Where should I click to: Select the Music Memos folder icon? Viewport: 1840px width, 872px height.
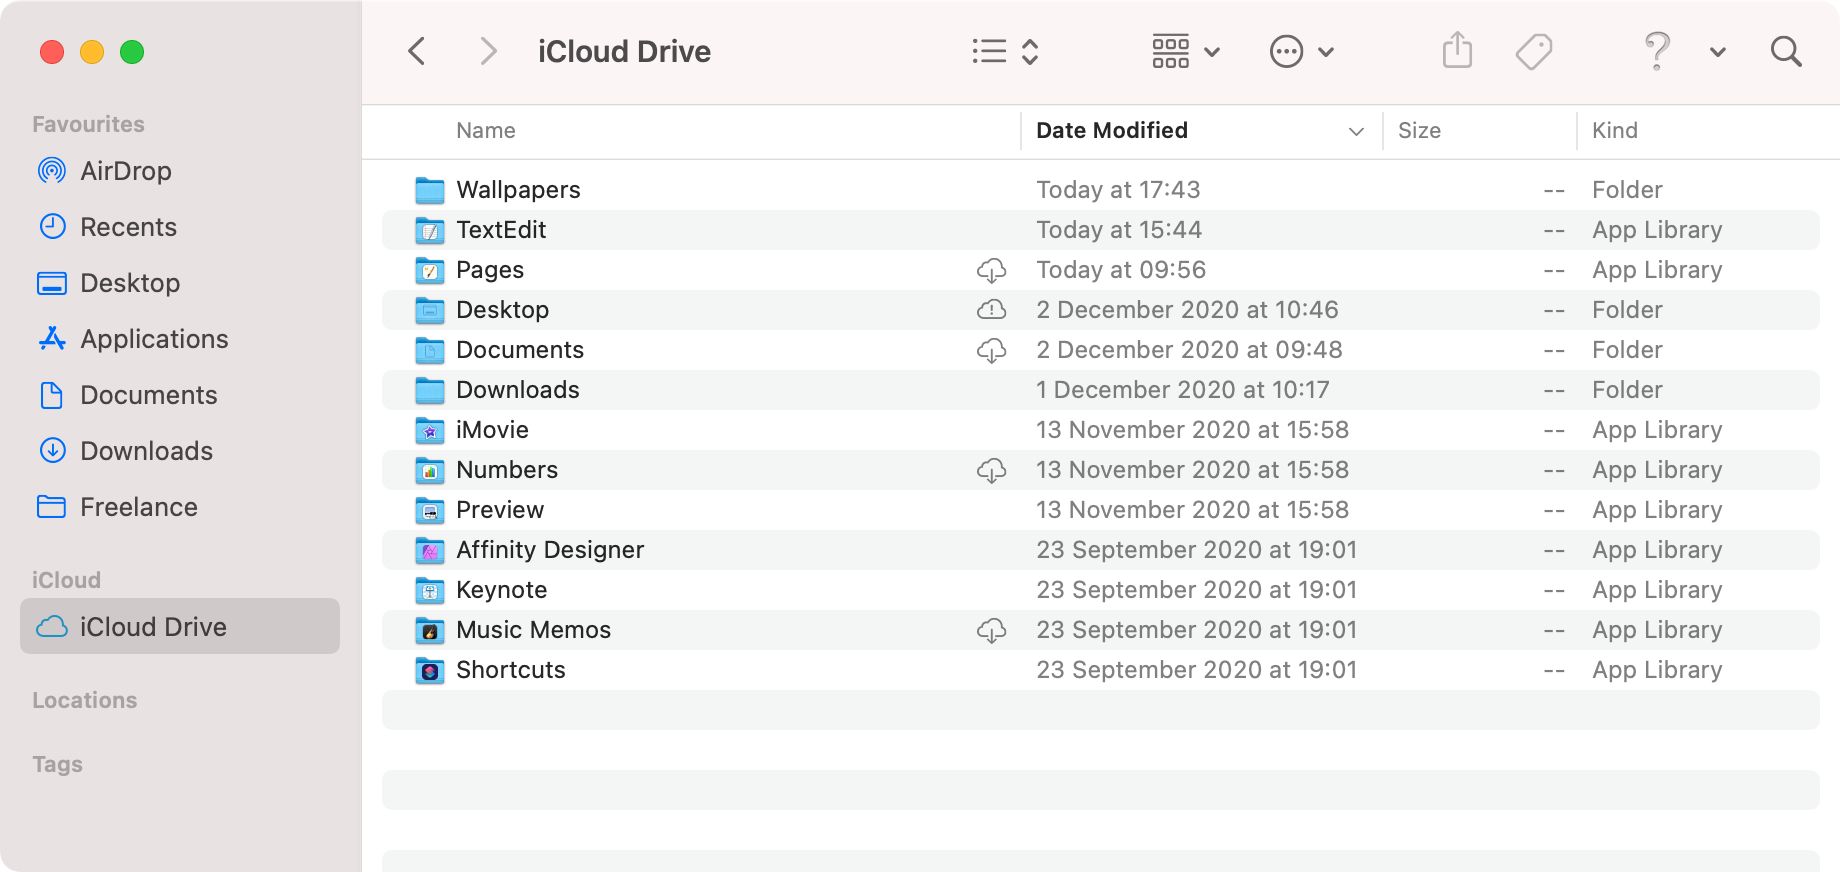[430, 630]
